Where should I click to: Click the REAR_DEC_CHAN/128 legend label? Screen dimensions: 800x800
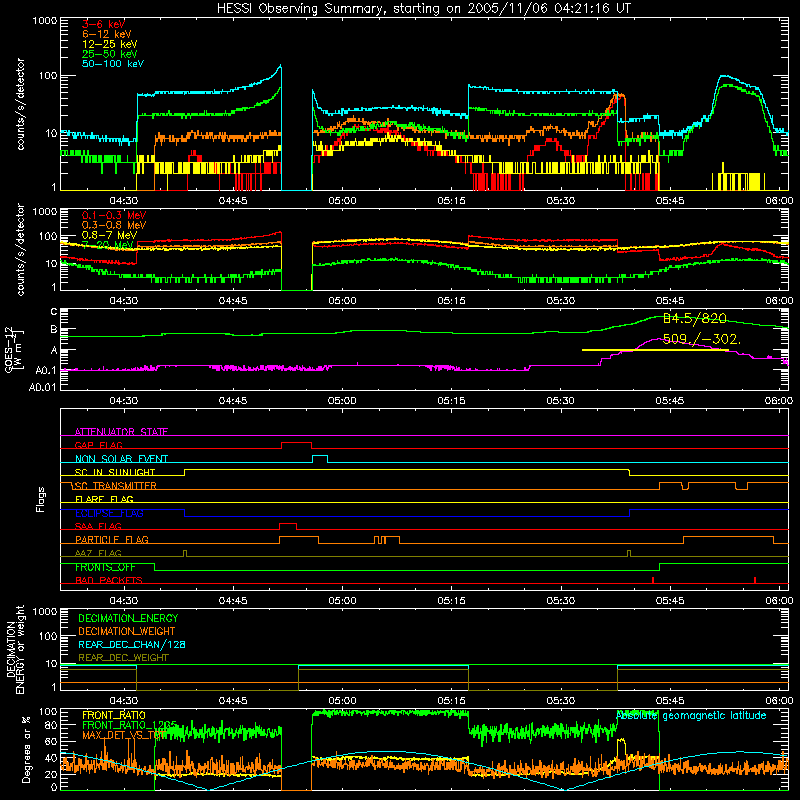pyautogui.click(x=132, y=645)
